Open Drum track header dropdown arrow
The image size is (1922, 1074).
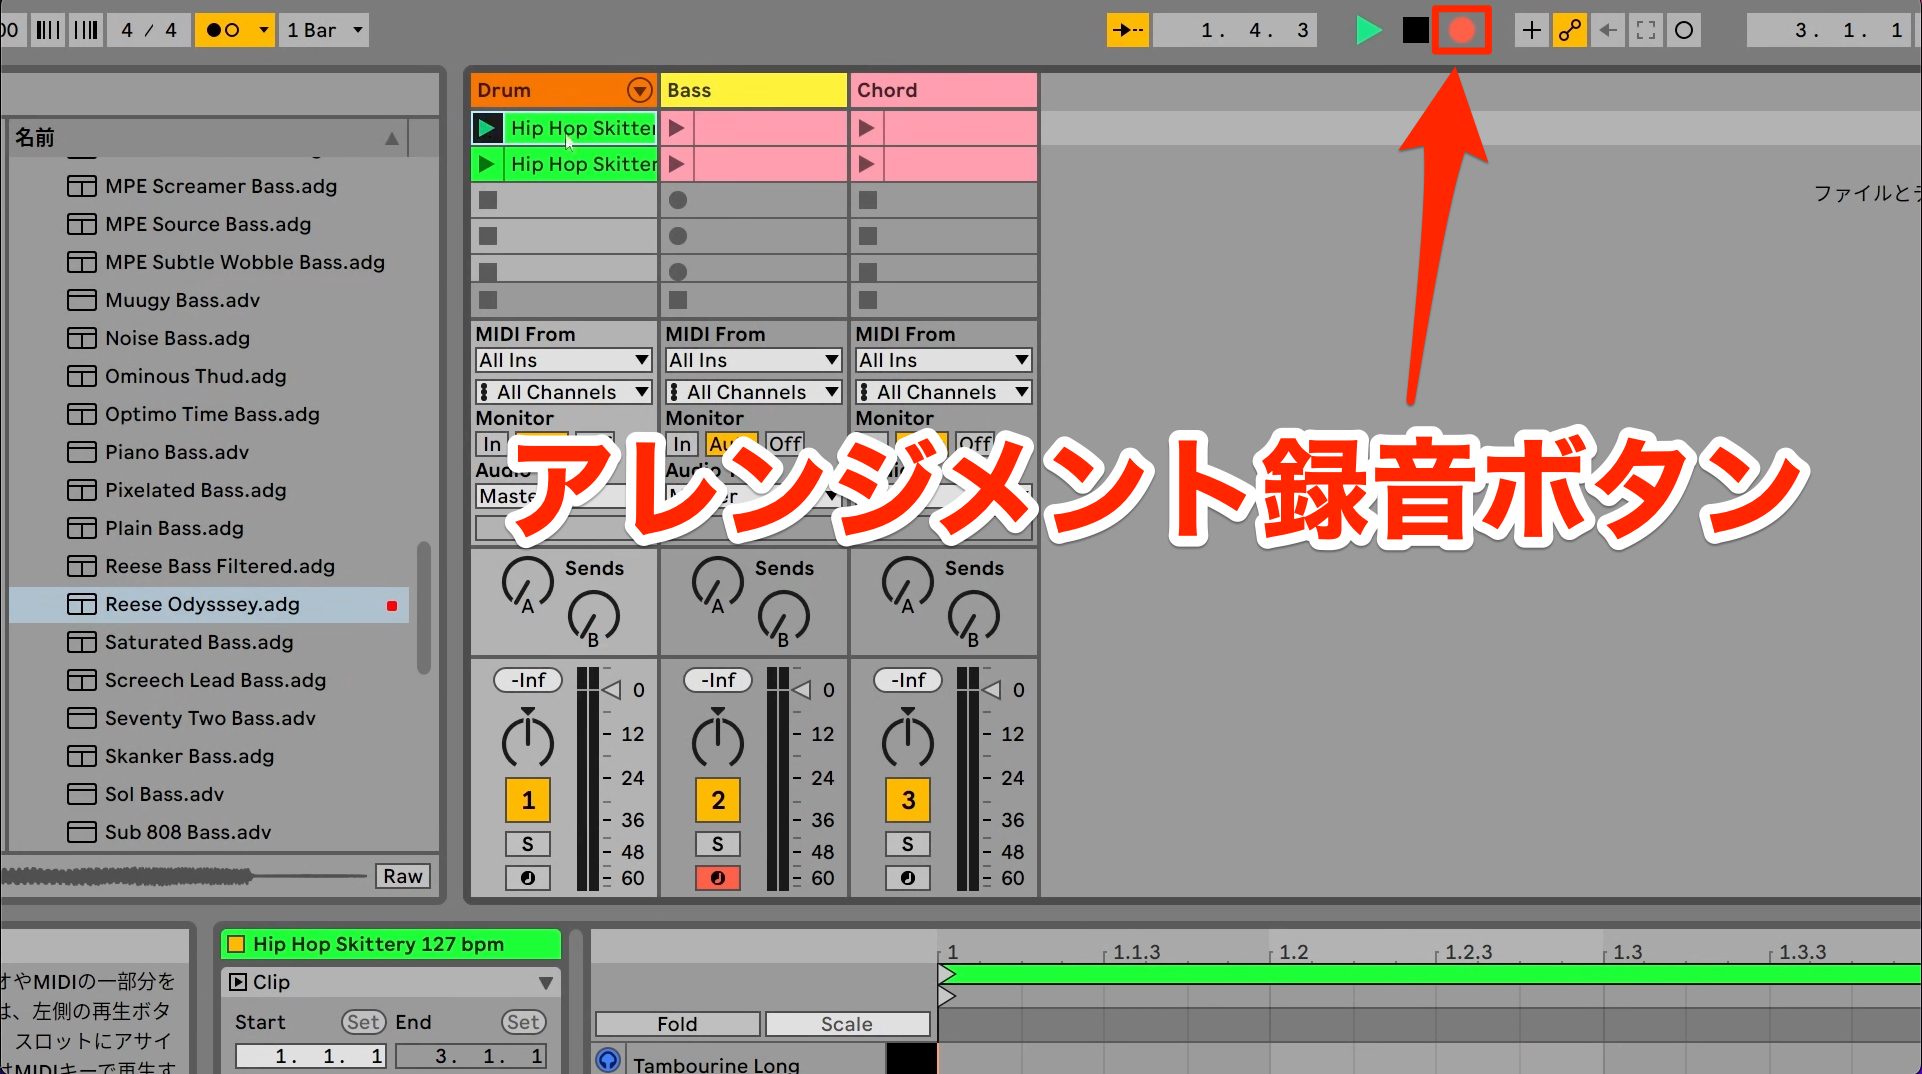tap(639, 90)
